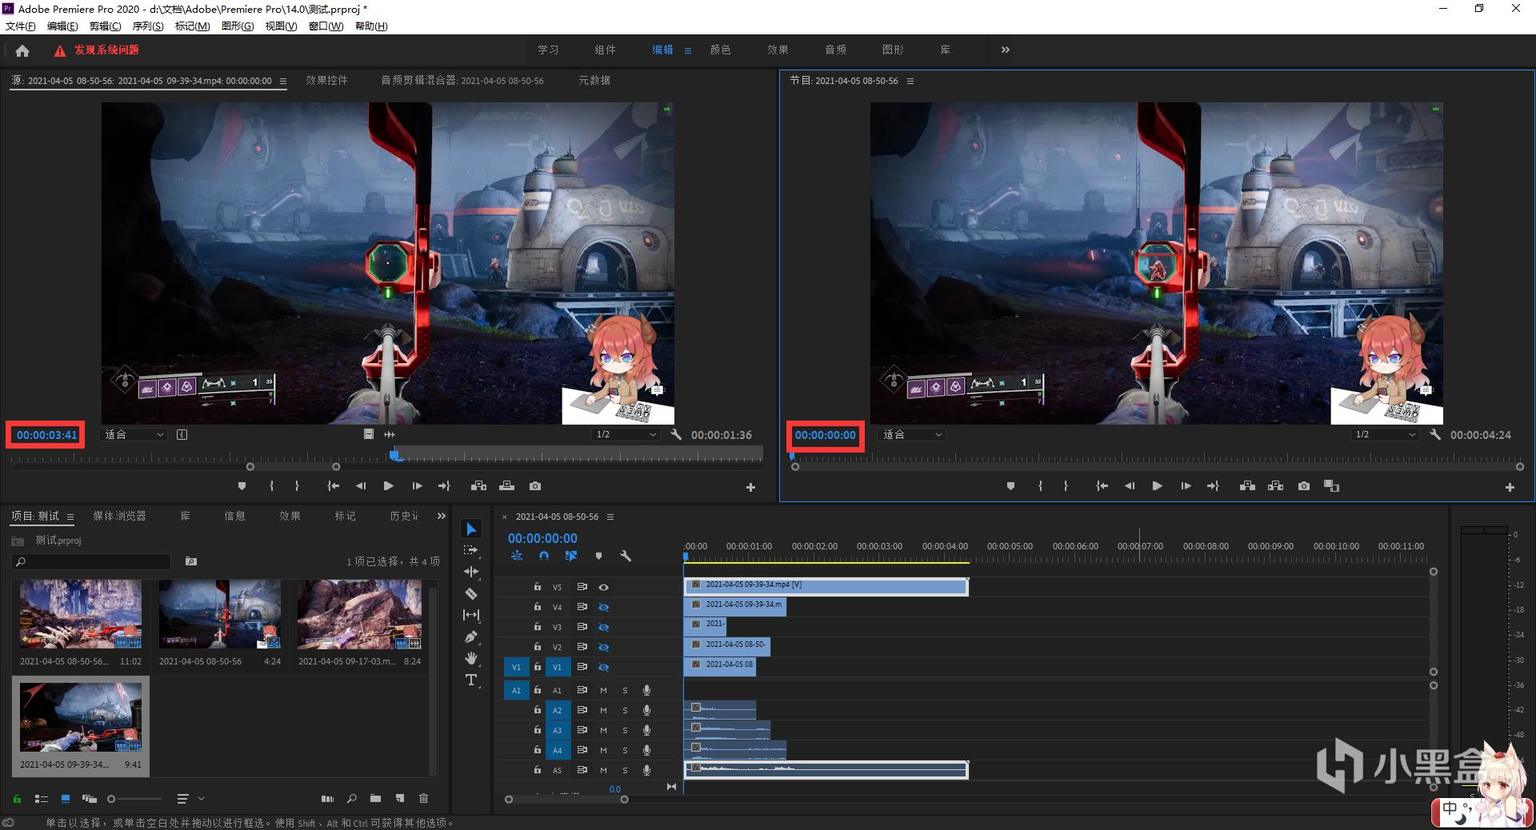The height and width of the screenshot is (830, 1536).
Task: Click the 发现系统问题 warning link
Action: tap(106, 50)
